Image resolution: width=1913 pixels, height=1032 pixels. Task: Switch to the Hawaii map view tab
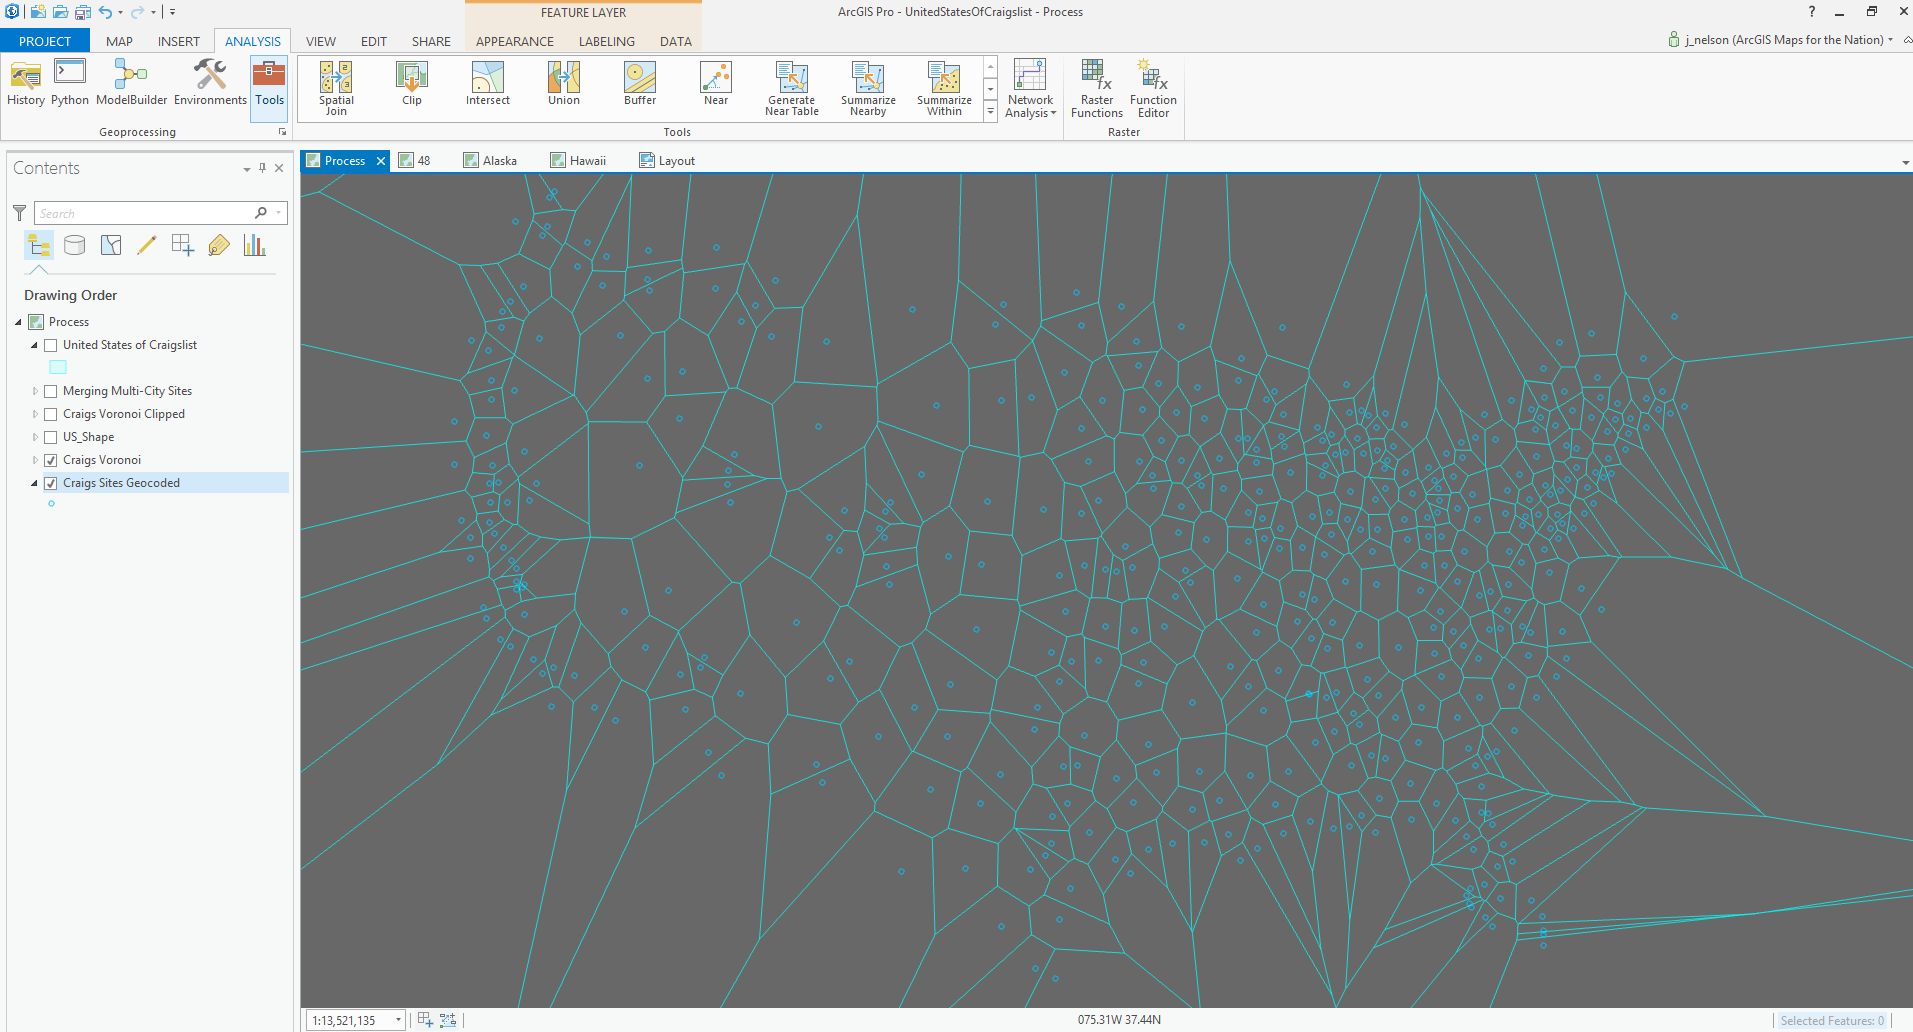(579, 160)
